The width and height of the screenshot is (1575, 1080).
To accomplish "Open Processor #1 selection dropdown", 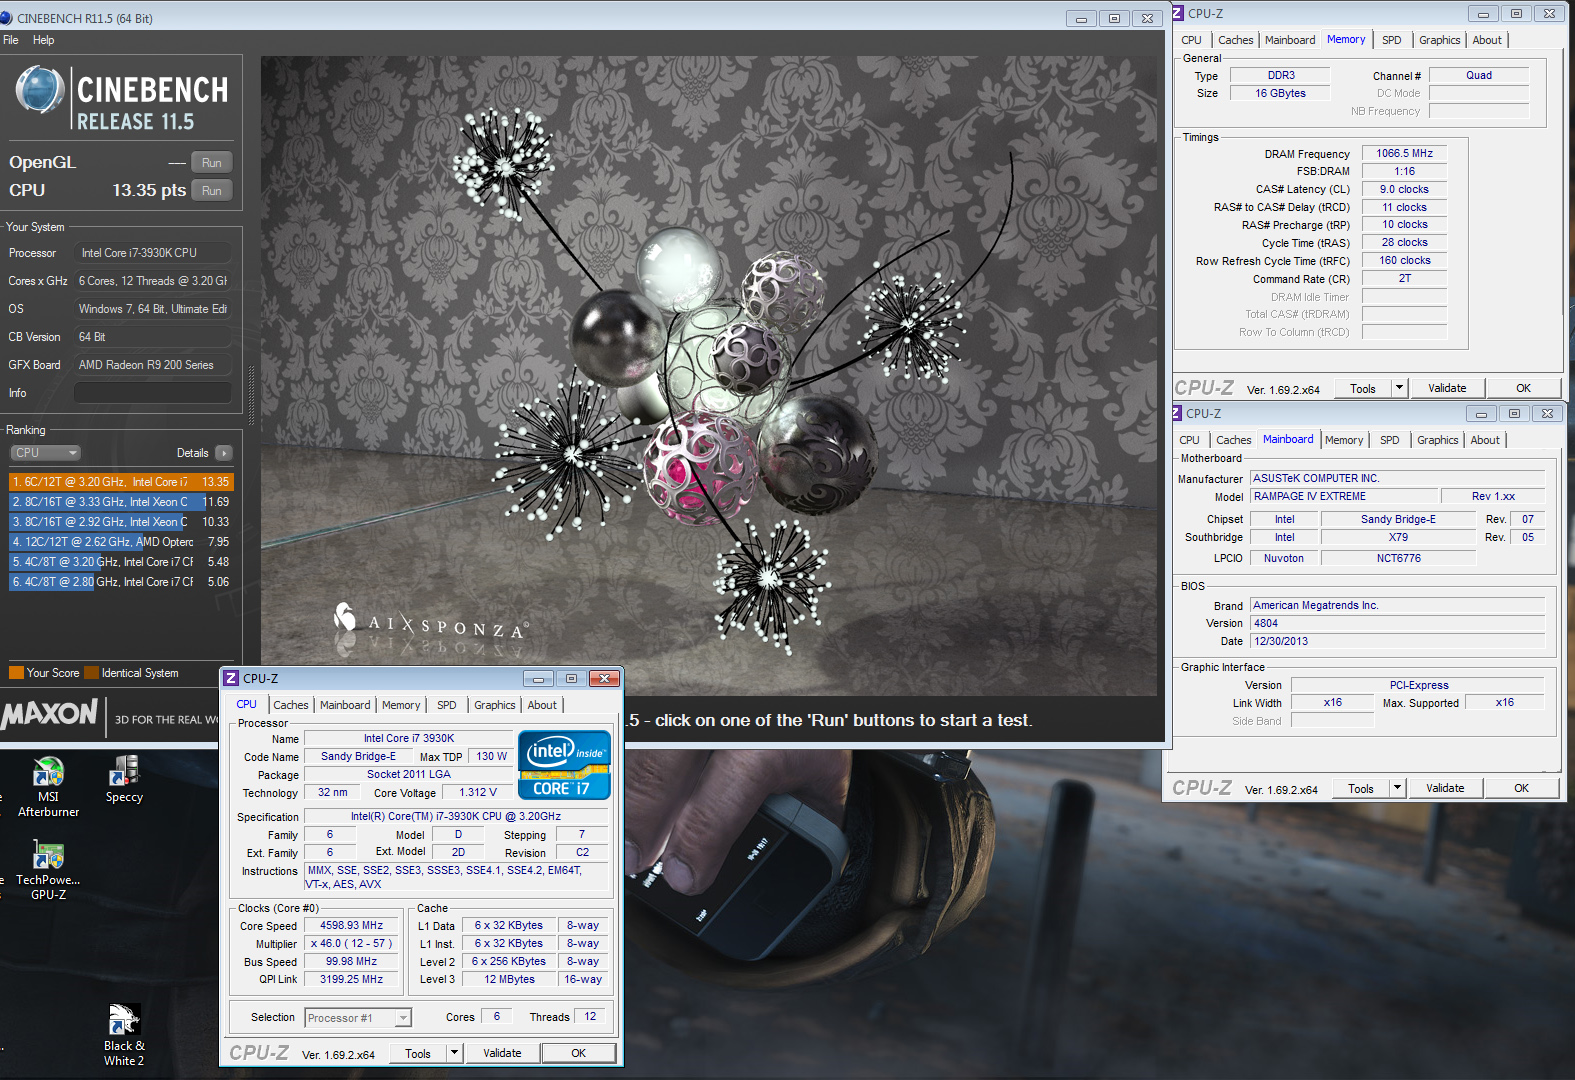I will tap(358, 1018).
